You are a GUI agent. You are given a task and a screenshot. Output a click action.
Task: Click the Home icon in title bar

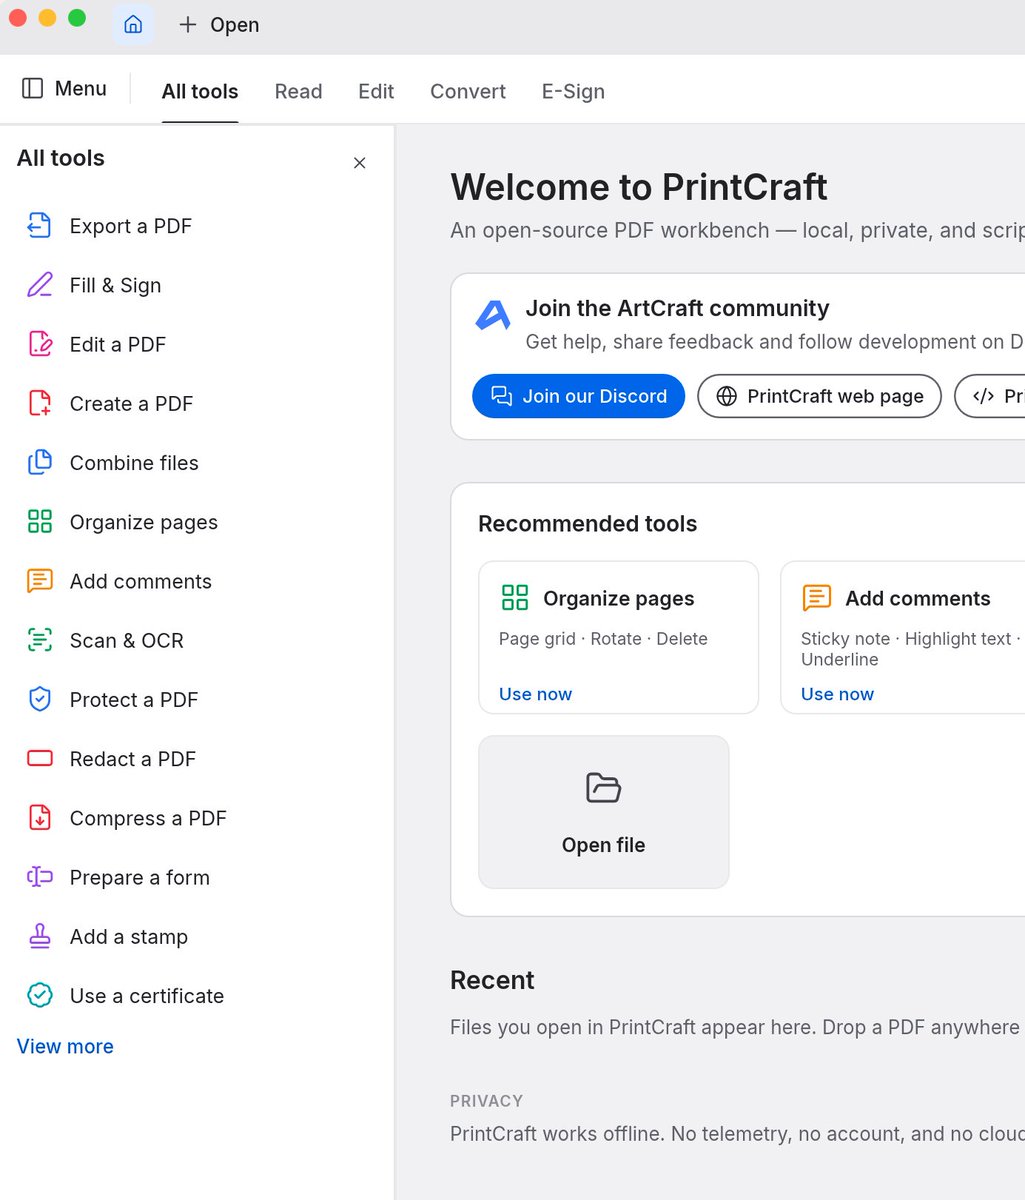133,25
